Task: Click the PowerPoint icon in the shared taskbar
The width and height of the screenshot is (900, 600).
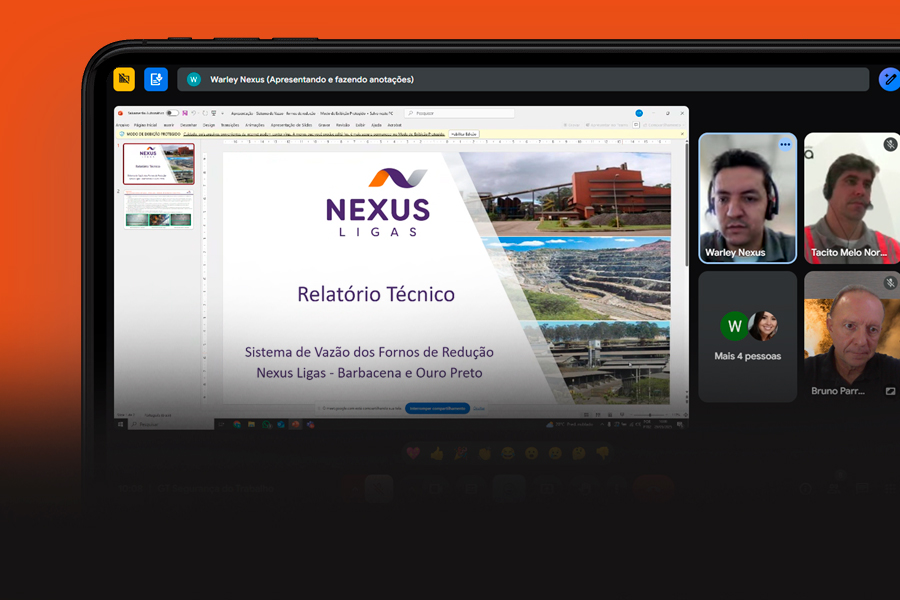Action: (x=296, y=425)
